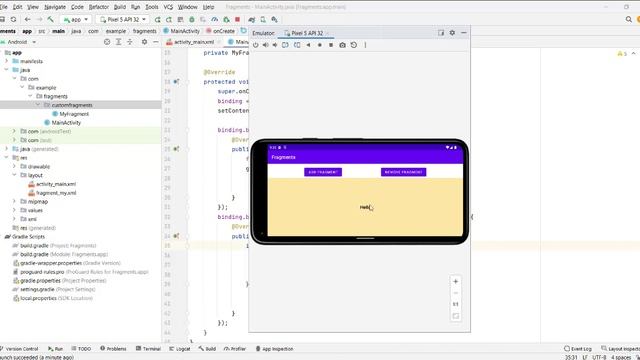Expand the mipmap folder
This screenshot has height=360, width=640.
[14, 201]
